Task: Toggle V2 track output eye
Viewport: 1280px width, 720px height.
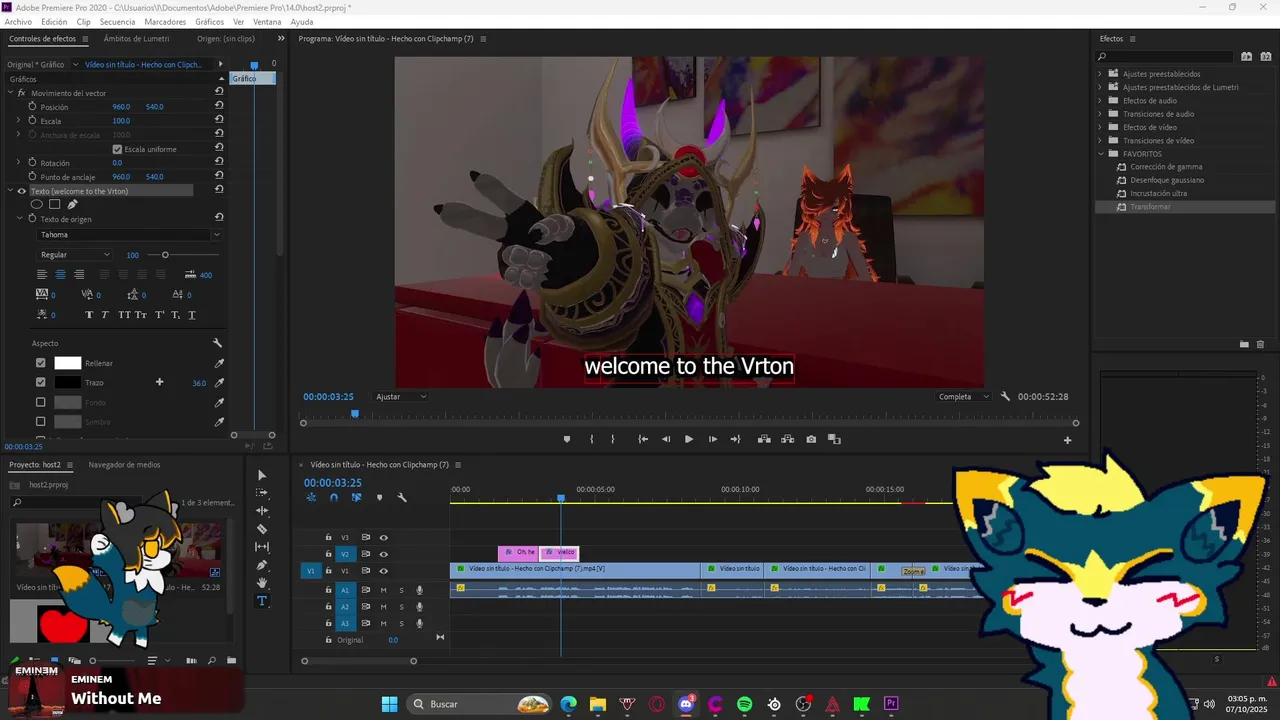Action: coord(383,554)
